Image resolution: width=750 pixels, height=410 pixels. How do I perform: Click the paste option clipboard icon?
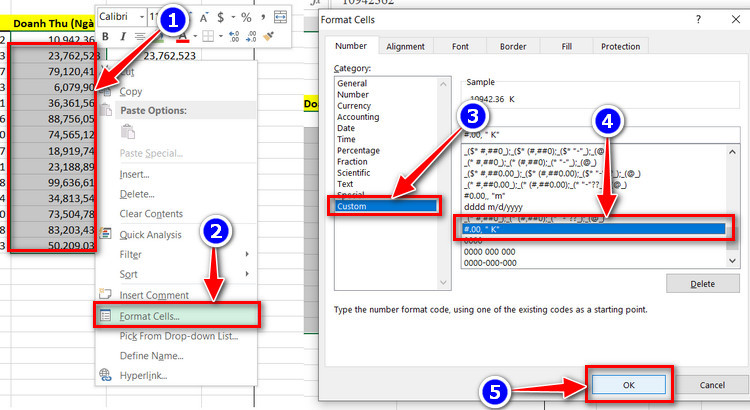click(x=128, y=131)
